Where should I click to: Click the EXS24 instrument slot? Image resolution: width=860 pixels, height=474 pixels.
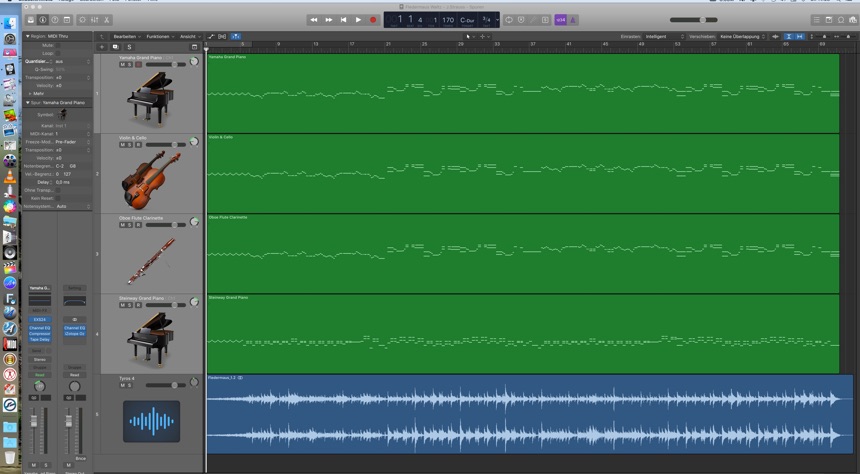click(x=39, y=319)
